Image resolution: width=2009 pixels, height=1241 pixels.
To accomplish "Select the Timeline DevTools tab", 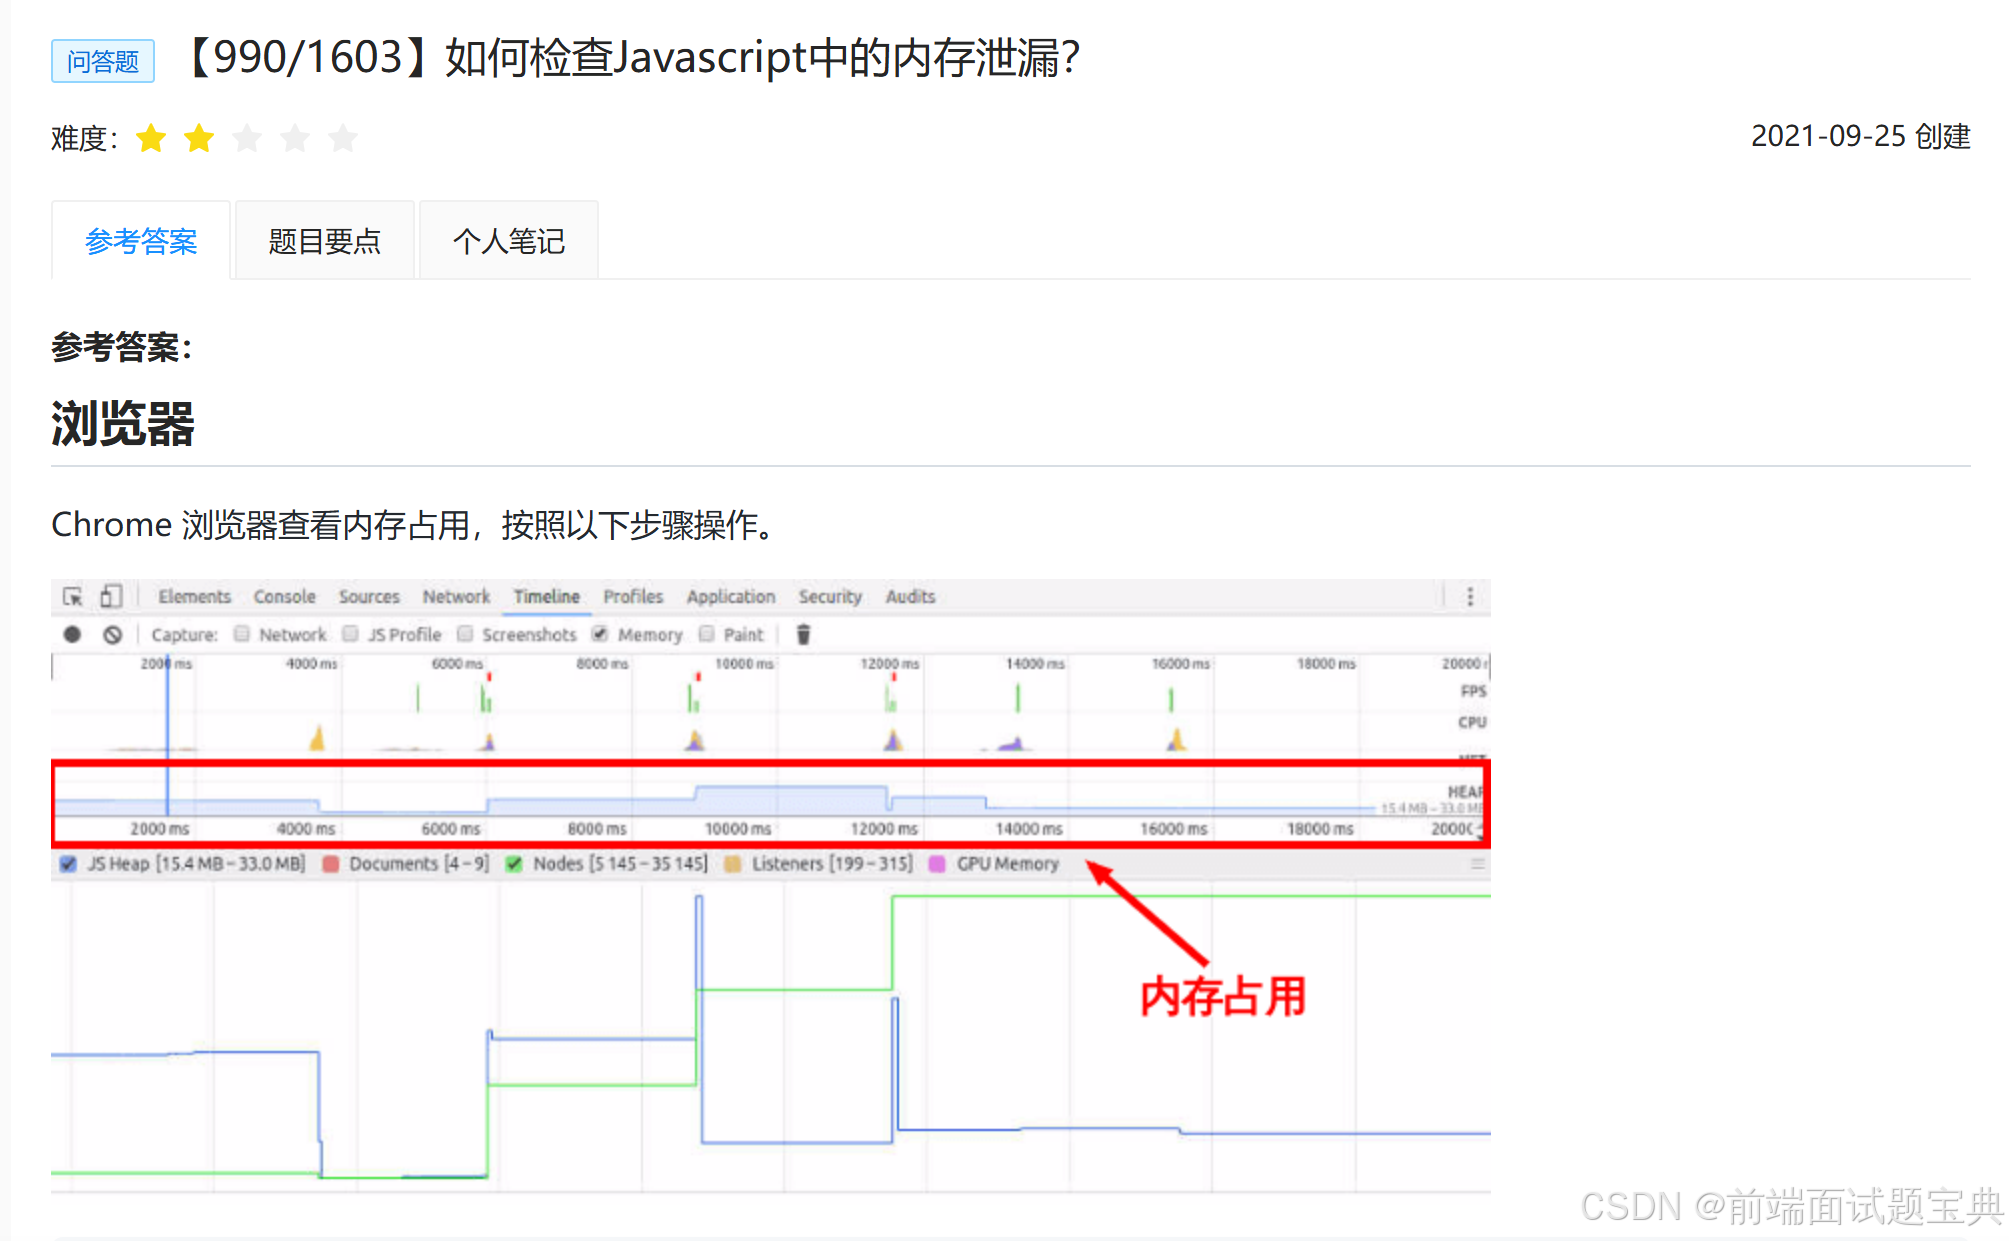I will (x=546, y=597).
